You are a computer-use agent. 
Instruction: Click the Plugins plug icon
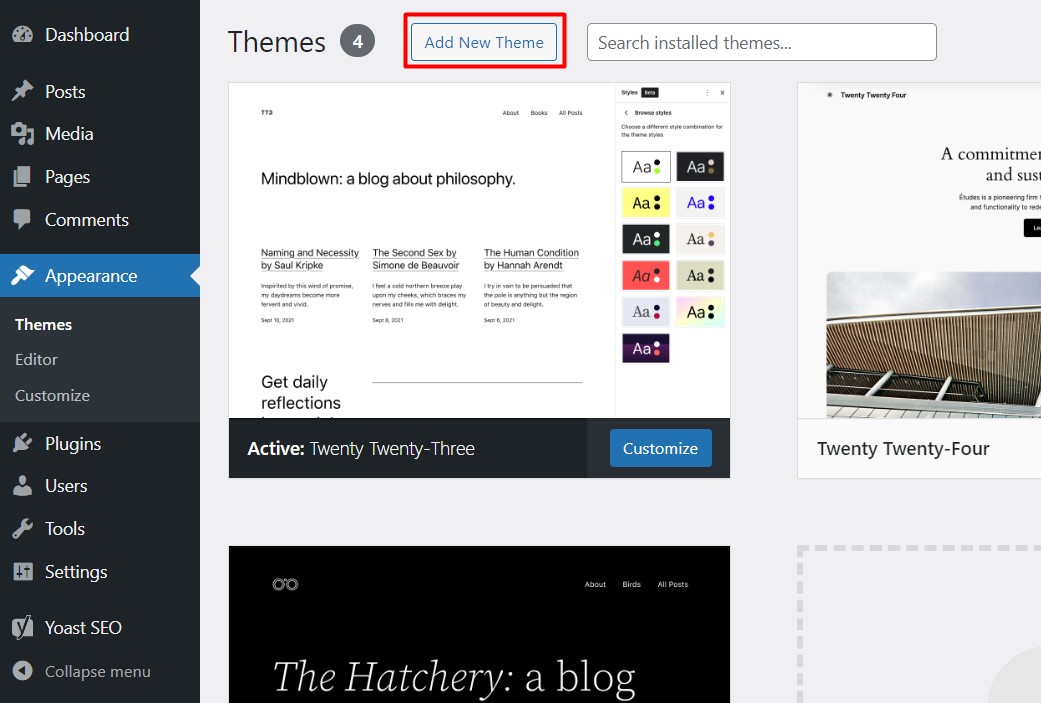point(23,443)
